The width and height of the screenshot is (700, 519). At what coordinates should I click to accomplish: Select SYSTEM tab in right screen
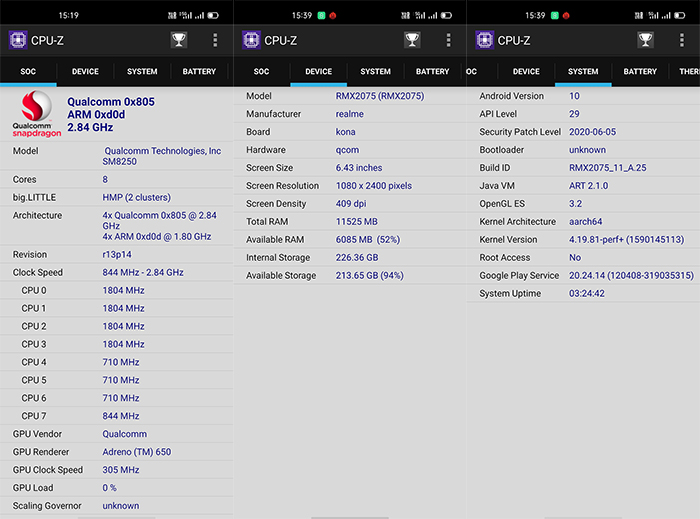point(583,71)
